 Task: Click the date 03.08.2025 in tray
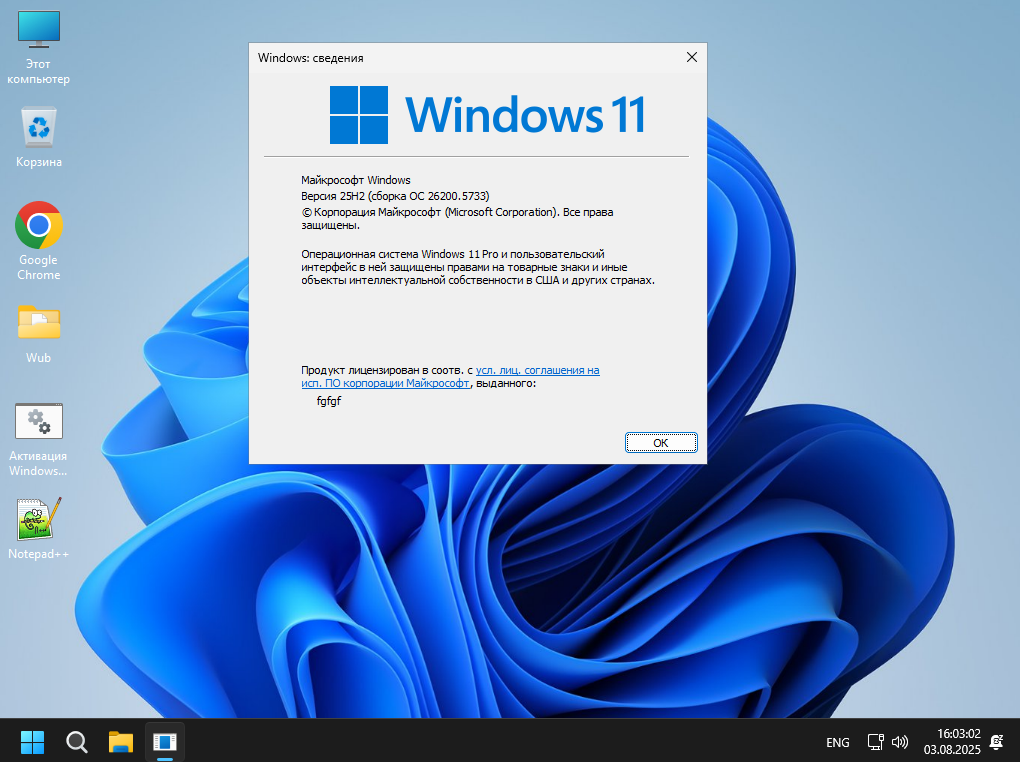coord(952,750)
